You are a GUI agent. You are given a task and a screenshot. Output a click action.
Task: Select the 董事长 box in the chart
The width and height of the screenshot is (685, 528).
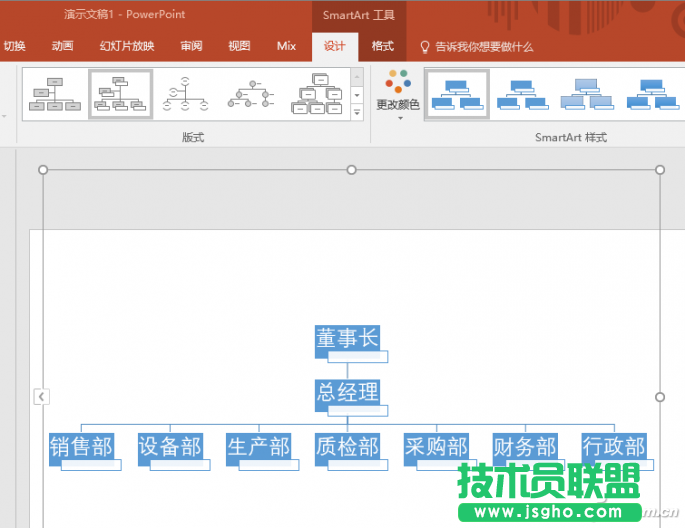pyautogui.click(x=348, y=339)
